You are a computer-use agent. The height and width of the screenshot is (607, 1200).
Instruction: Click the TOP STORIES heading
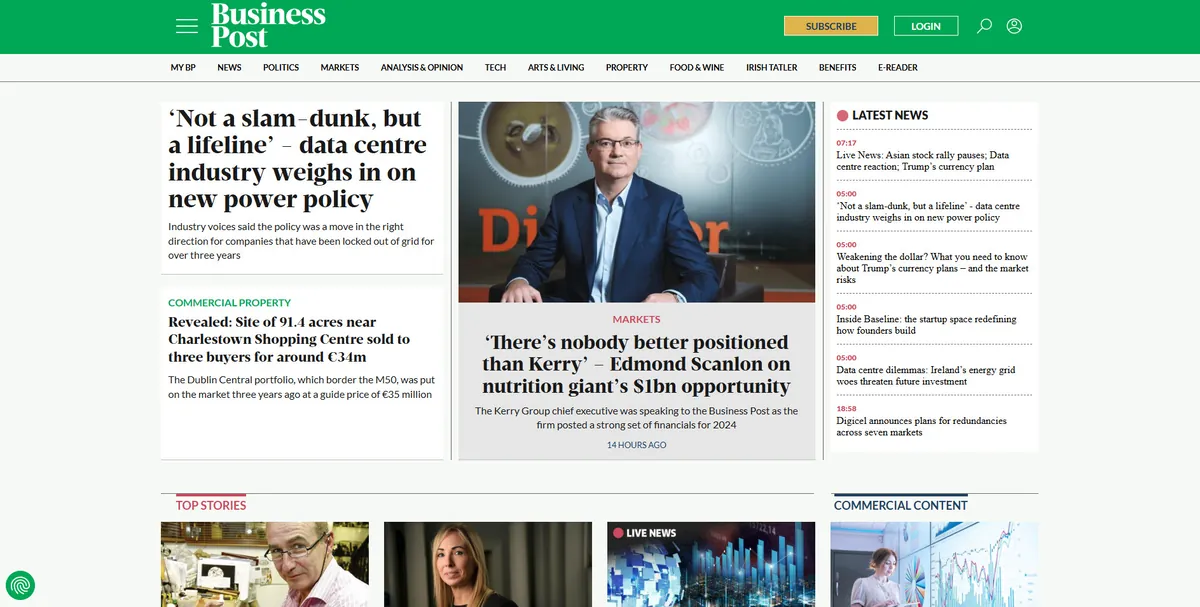[211, 505]
